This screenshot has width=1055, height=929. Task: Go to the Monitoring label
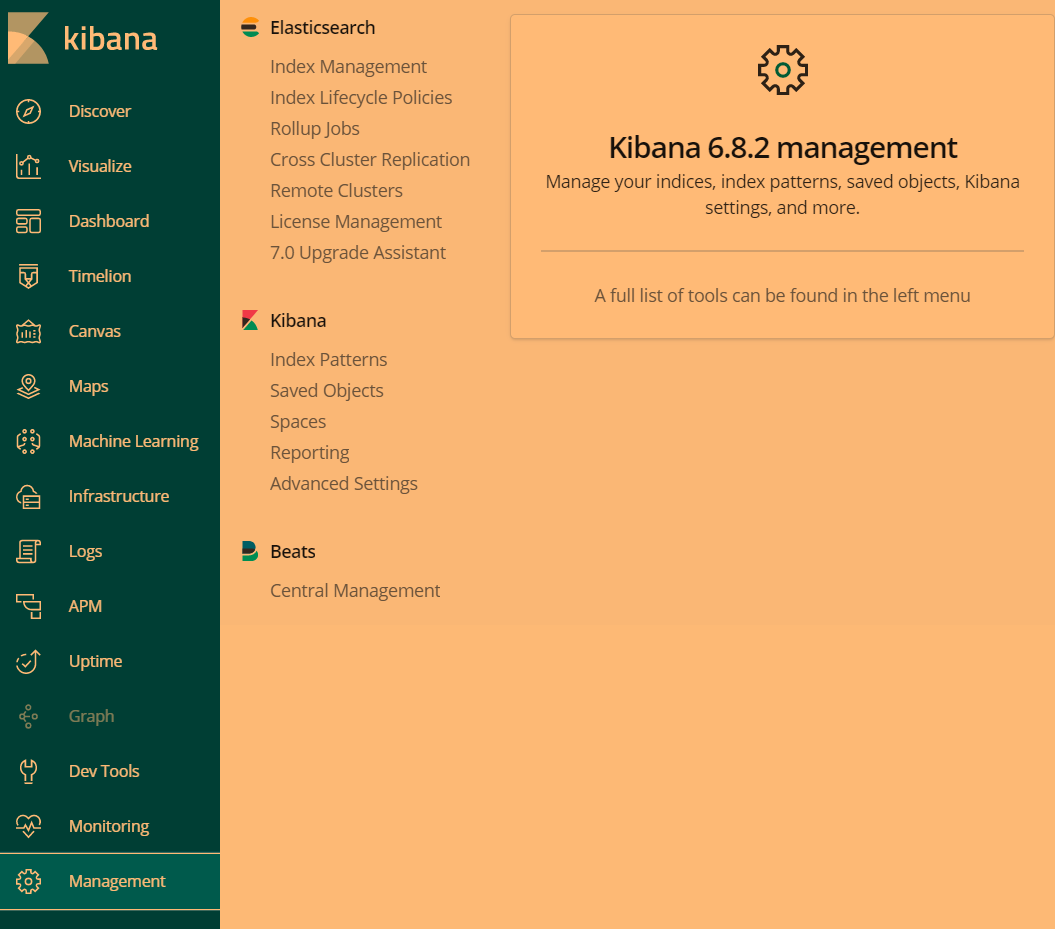pyautogui.click(x=109, y=826)
